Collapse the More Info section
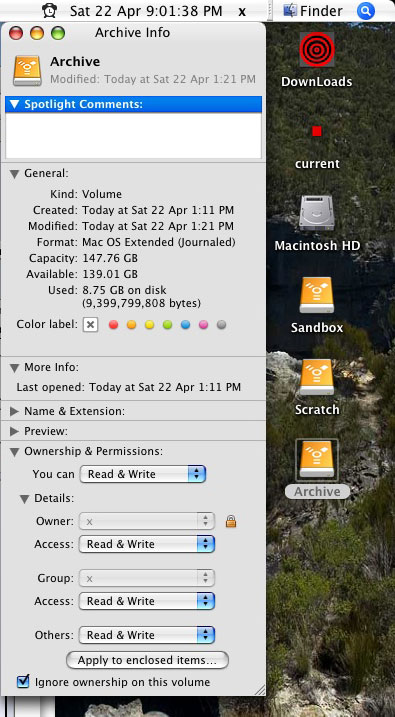 click(x=15, y=368)
